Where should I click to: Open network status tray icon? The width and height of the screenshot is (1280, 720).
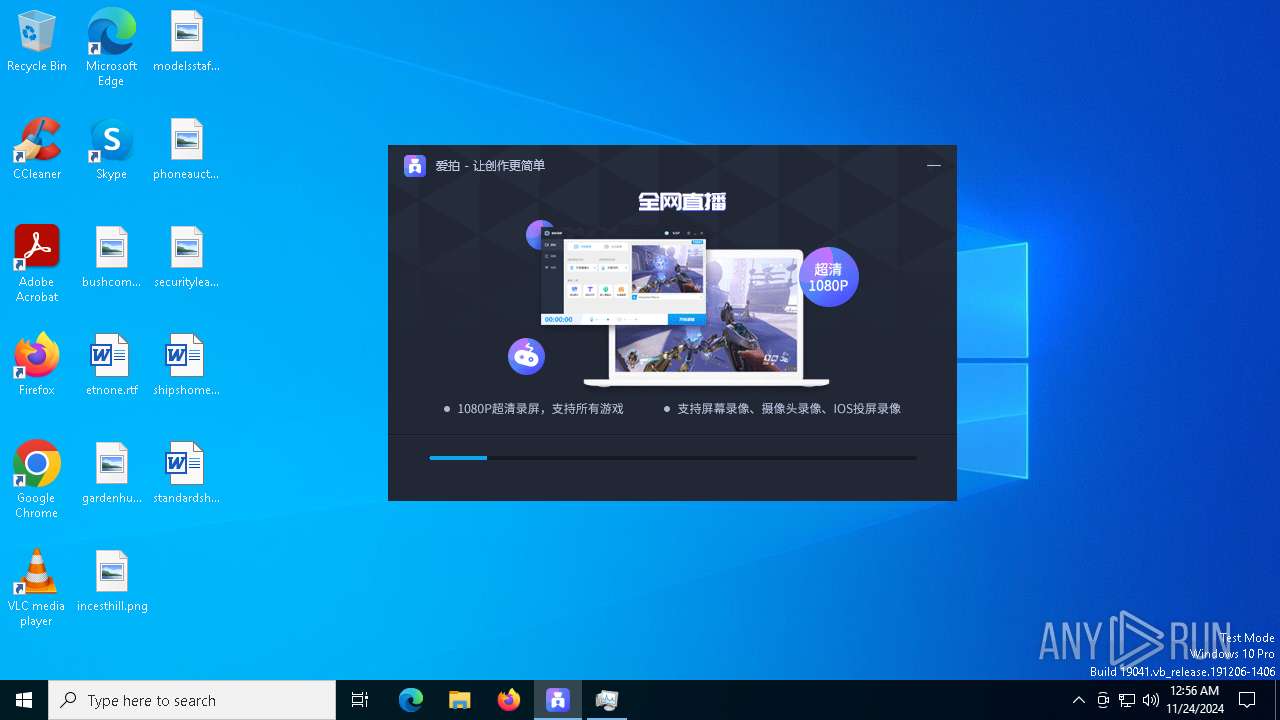pos(1127,700)
